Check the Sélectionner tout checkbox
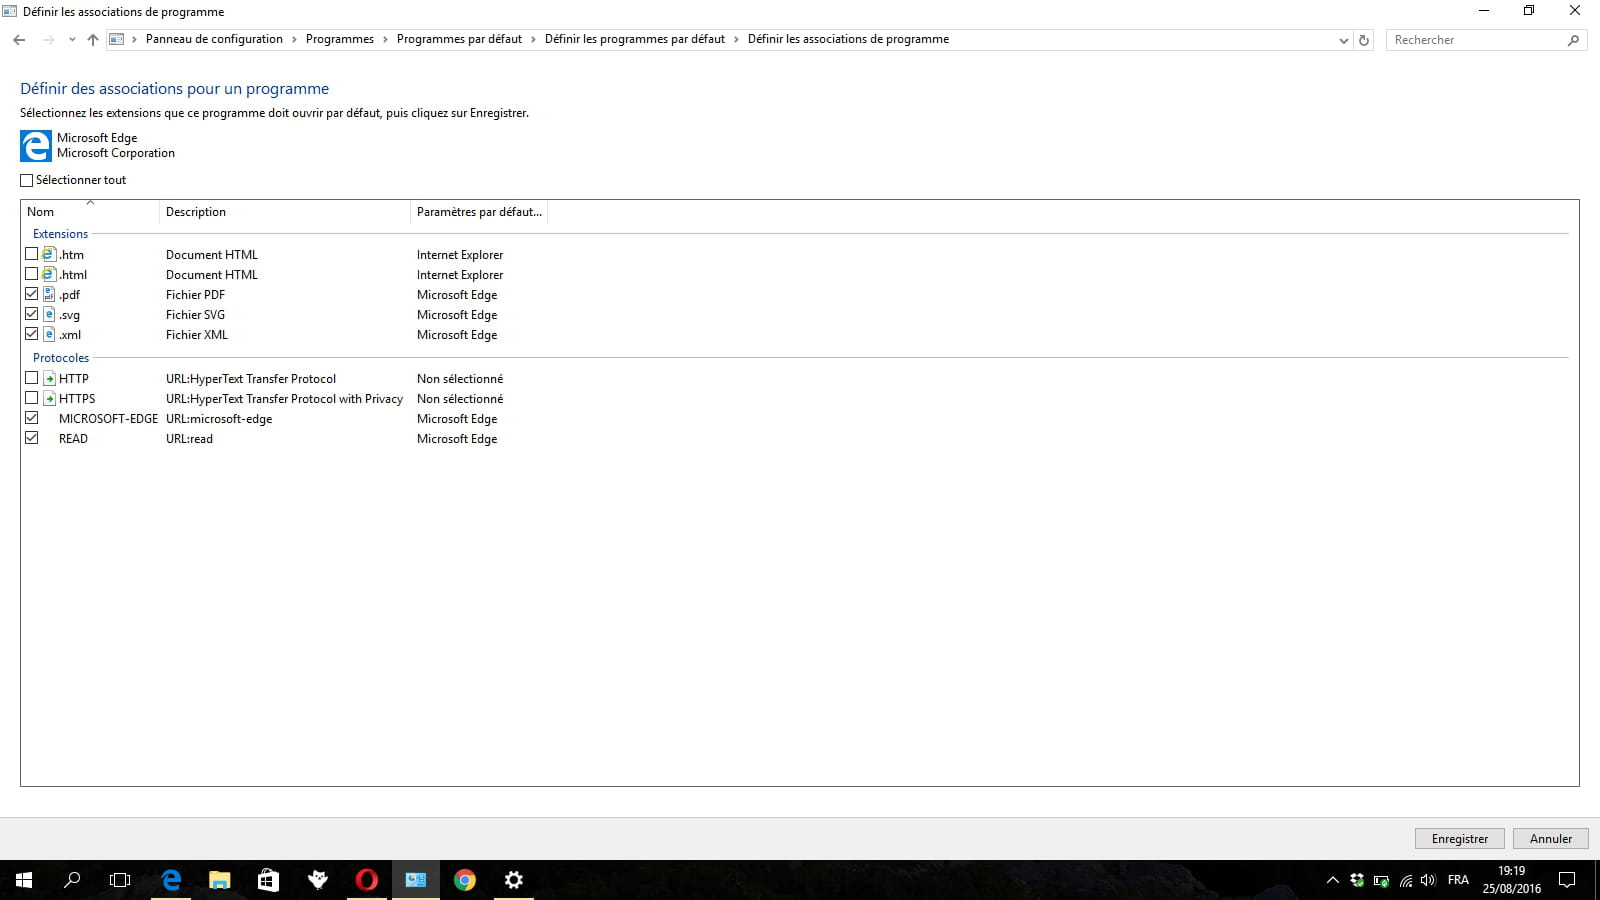The height and width of the screenshot is (900, 1600). coord(27,180)
